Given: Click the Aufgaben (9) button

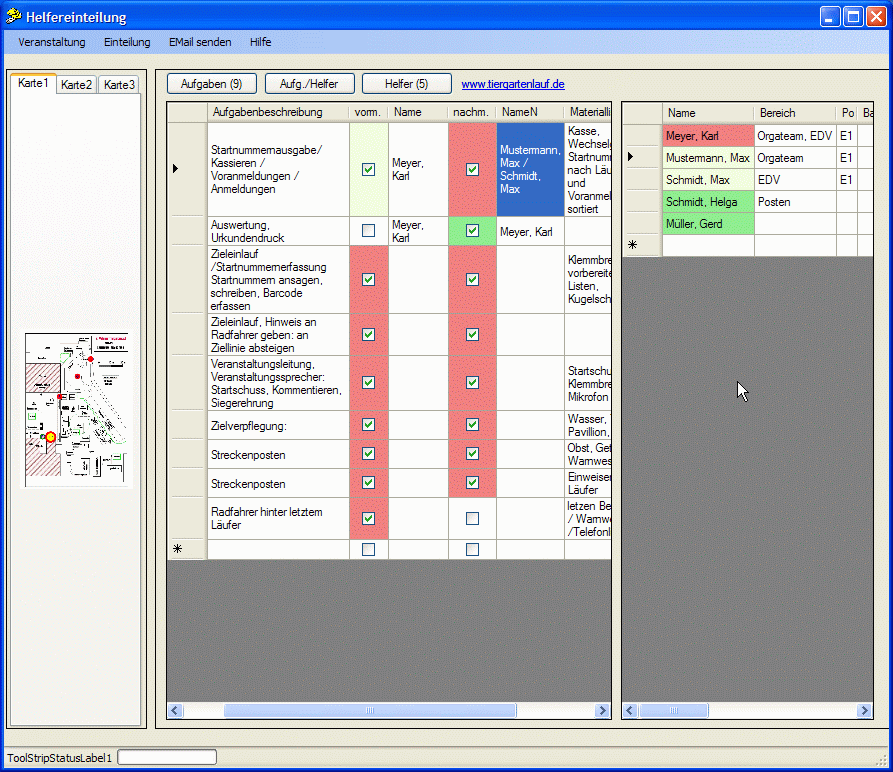Looking at the screenshot, I should click(211, 84).
